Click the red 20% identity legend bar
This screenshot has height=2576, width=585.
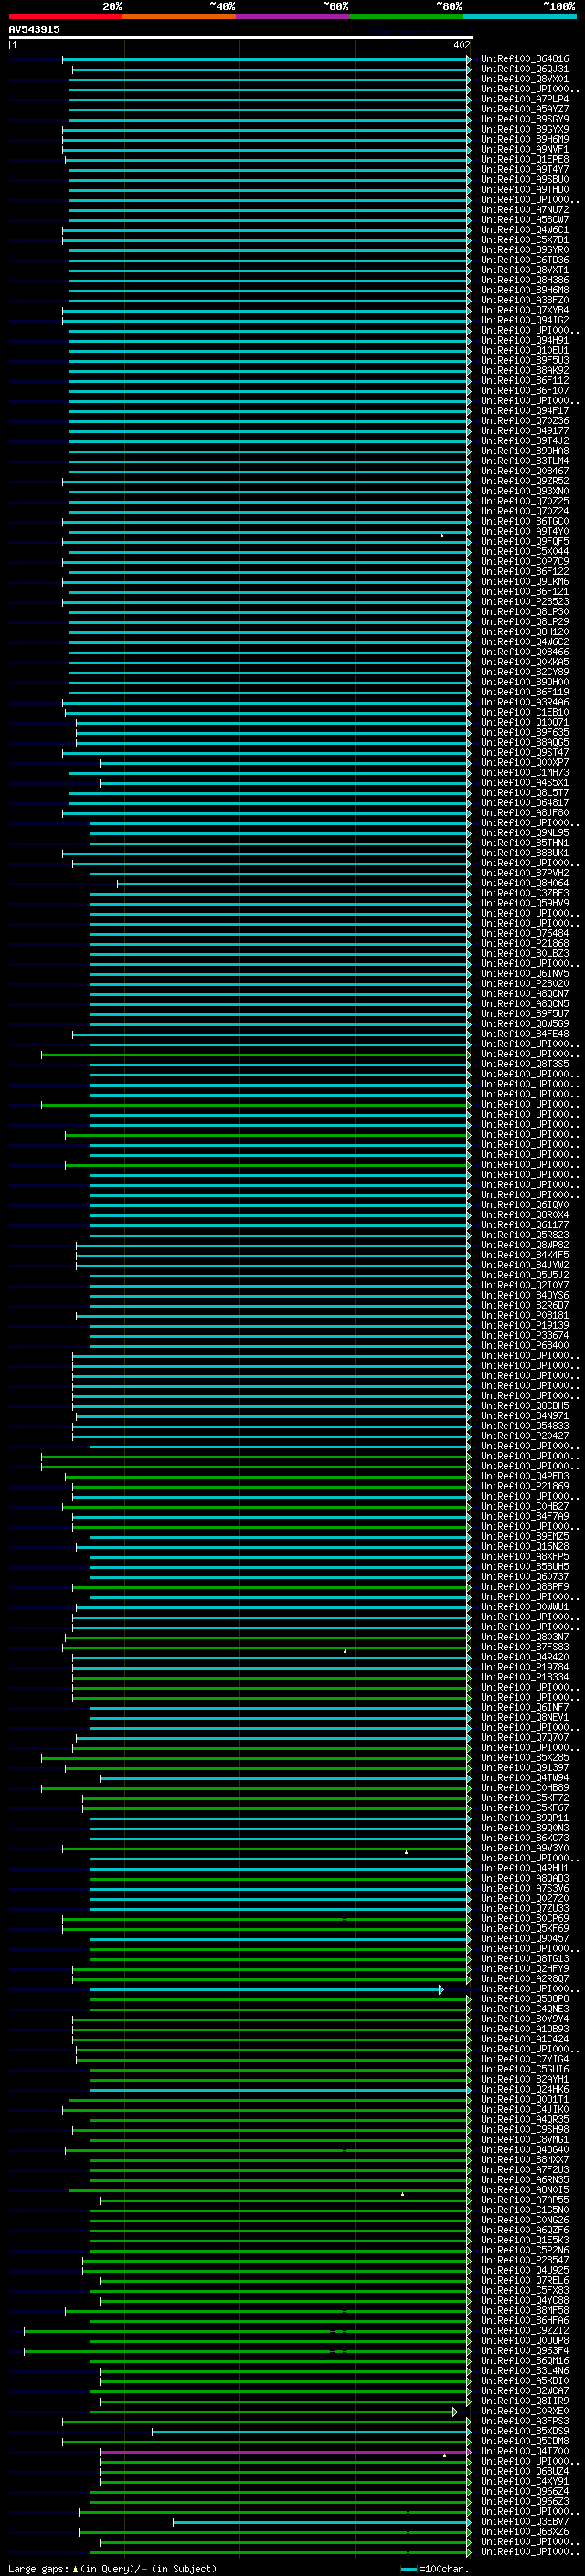click(65, 16)
